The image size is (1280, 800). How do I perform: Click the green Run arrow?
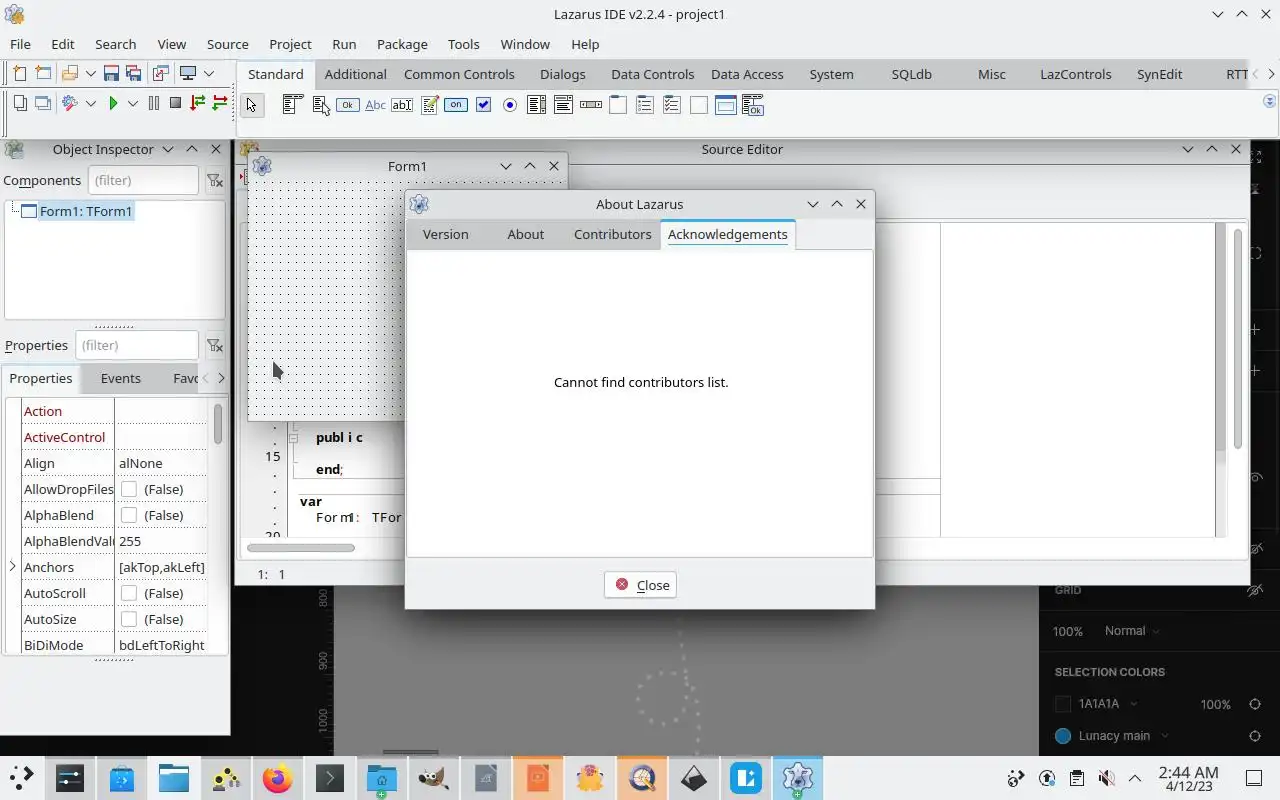pyautogui.click(x=113, y=103)
